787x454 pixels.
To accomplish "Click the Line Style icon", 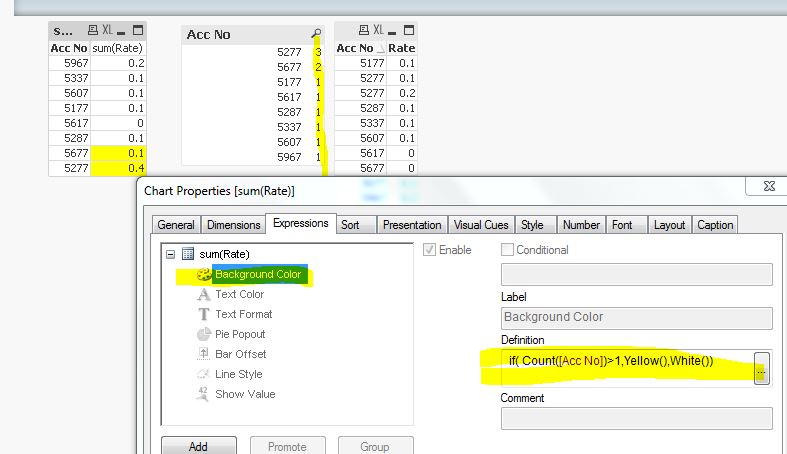I will point(203,374).
